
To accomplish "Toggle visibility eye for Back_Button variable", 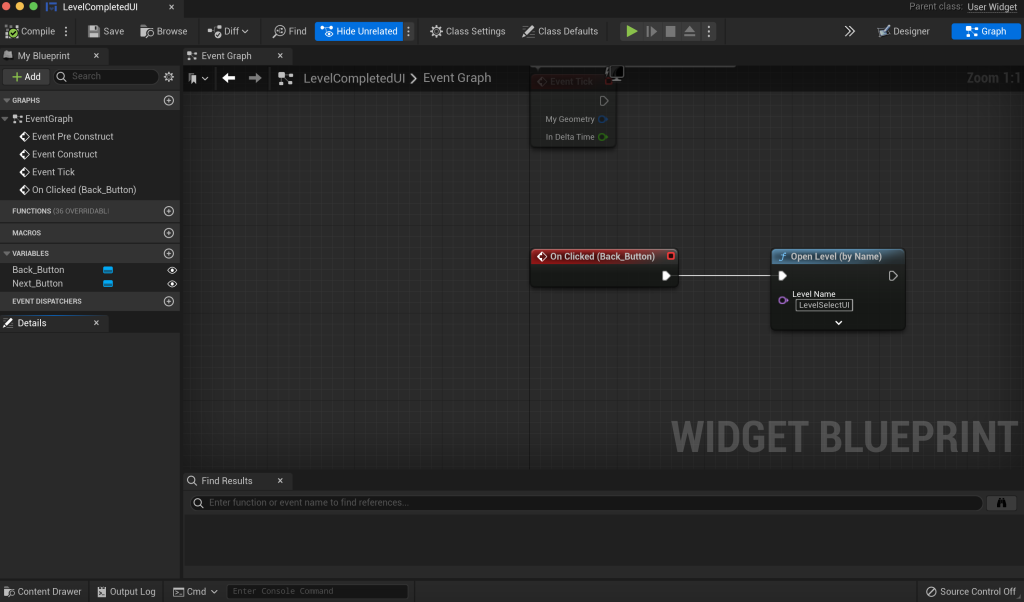I will tap(172, 270).
